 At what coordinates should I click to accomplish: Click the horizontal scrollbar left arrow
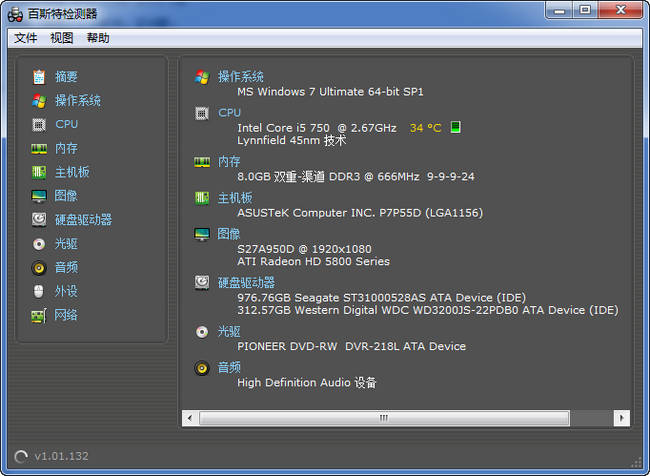[190, 418]
